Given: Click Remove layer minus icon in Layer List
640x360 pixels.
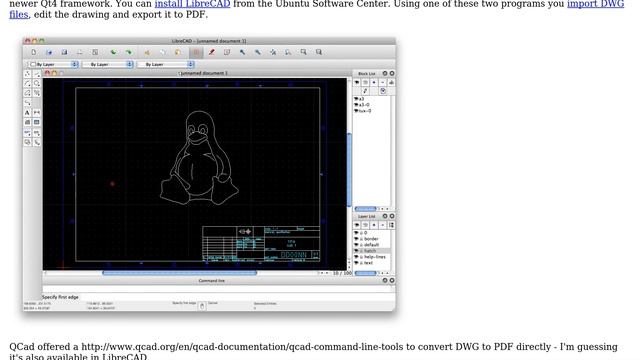Looking at the screenshot, I should pos(382,225).
